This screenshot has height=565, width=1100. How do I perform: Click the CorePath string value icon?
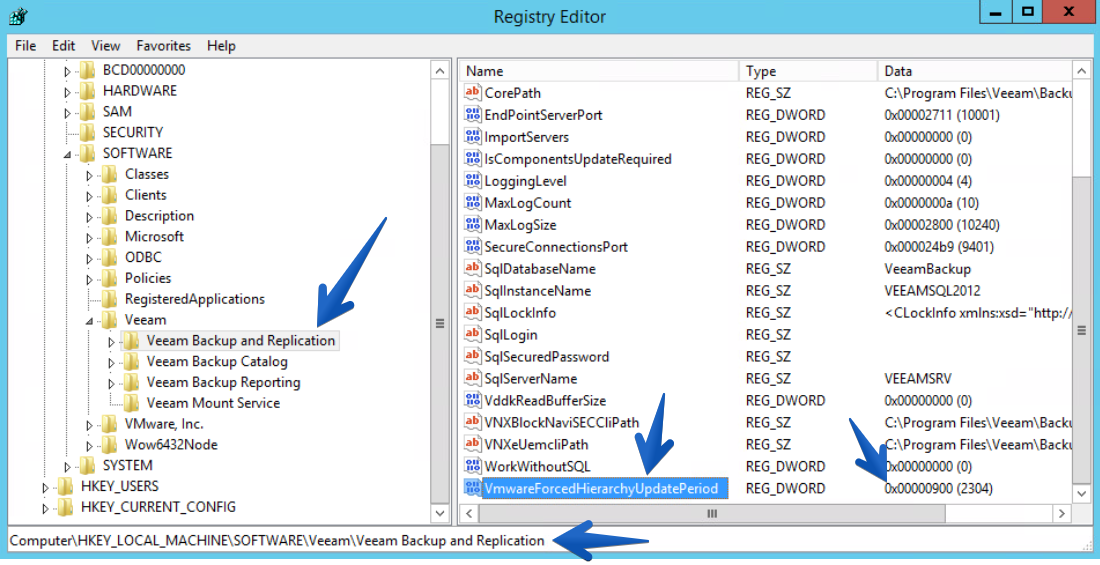[473, 93]
